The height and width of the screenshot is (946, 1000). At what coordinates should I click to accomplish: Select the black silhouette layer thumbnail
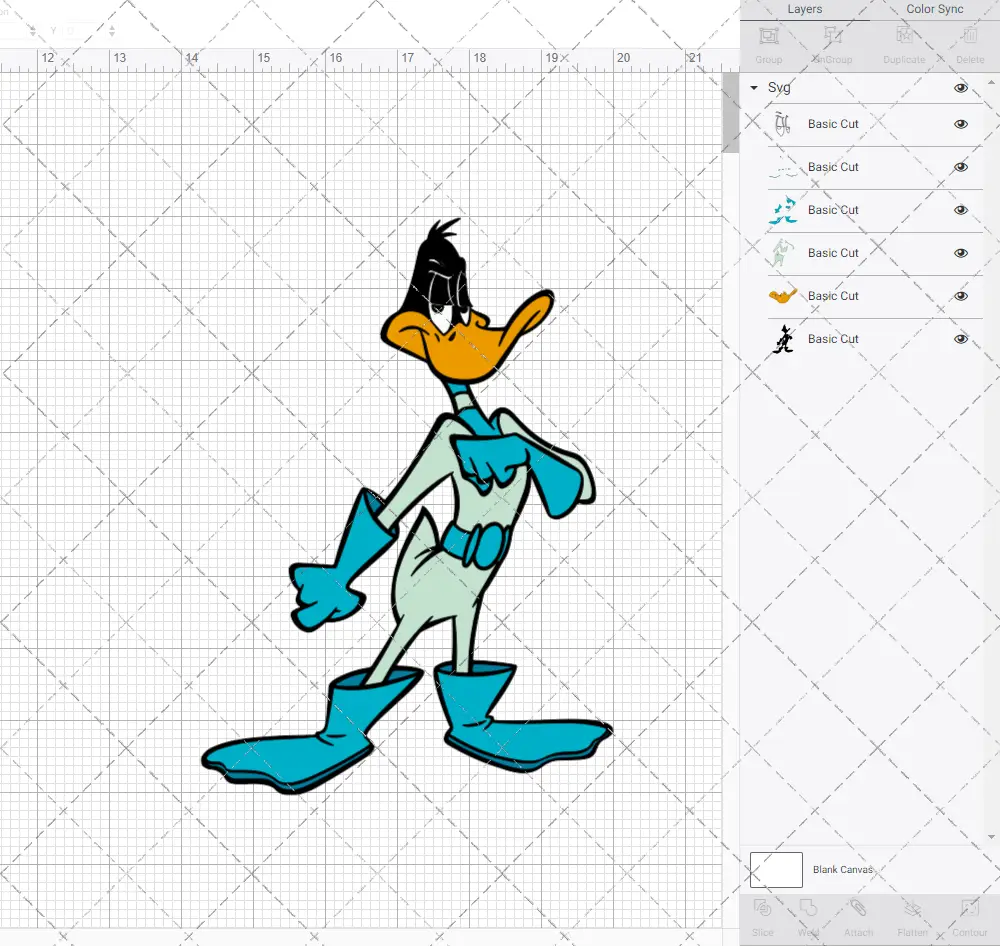[x=783, y=339]
